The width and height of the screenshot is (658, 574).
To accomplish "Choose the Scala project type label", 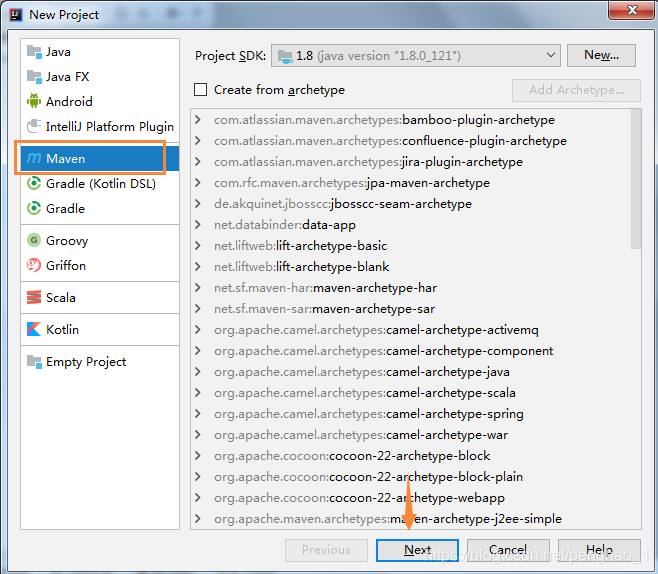I will (x=61, y=297).
